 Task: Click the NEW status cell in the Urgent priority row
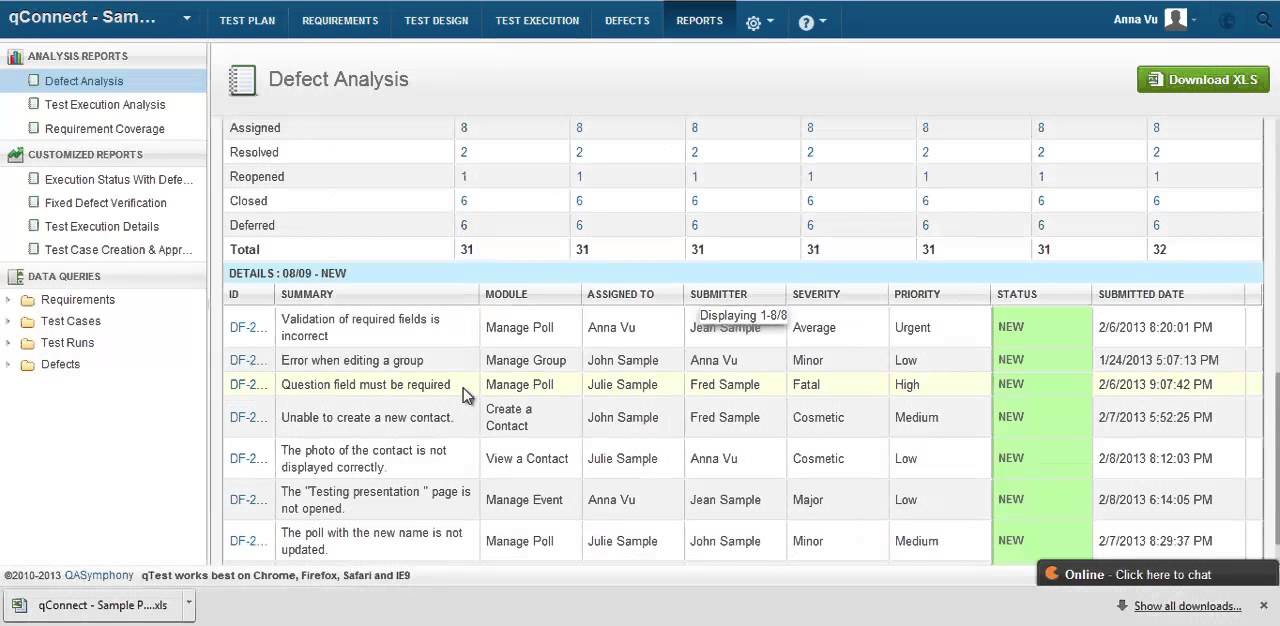(x=1041, y=327)
